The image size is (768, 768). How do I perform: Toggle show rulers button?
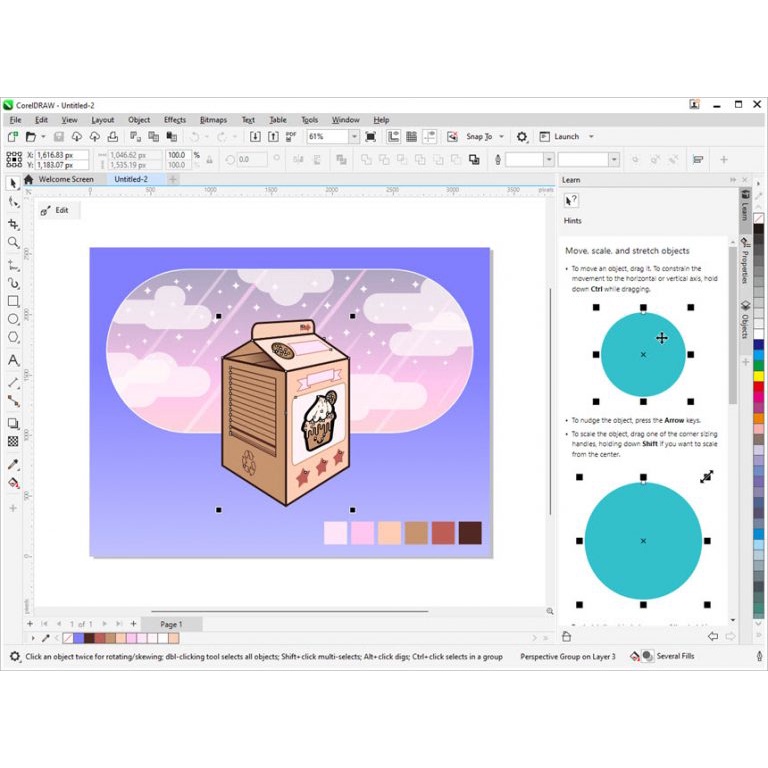pos(394,137)
